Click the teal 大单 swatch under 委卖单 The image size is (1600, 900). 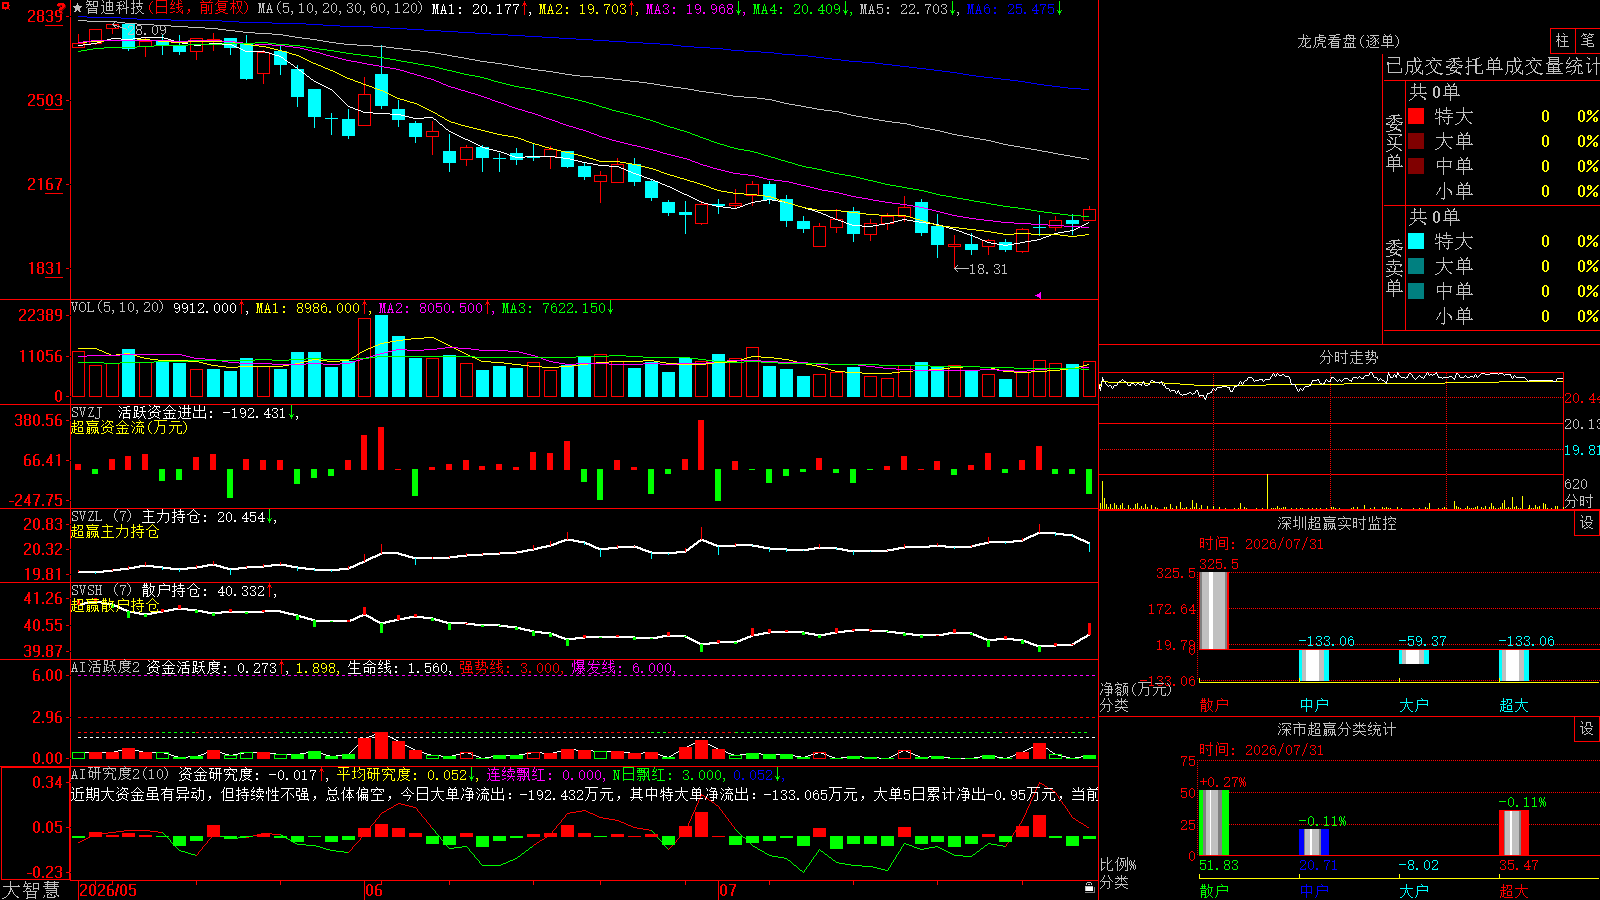point(1416,266)
